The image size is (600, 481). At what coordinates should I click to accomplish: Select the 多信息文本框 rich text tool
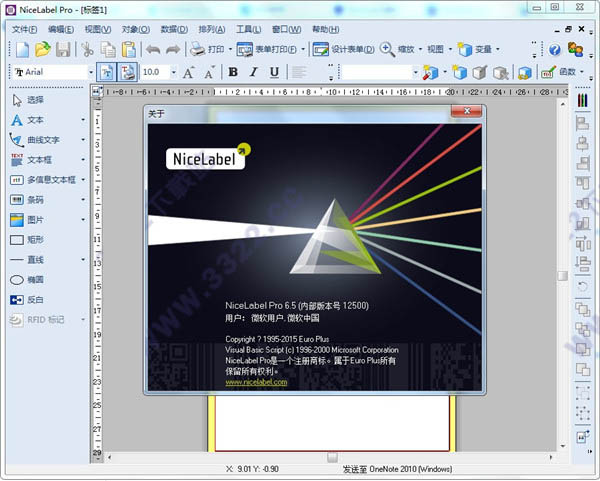43,180
